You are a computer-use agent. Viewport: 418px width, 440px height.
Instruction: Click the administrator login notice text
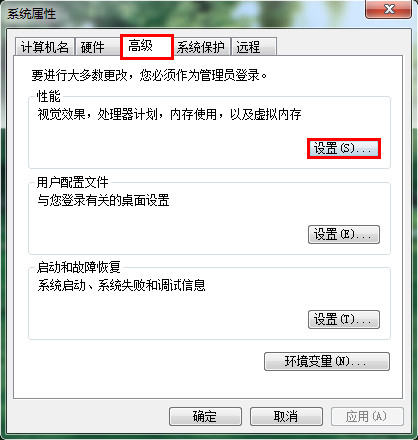point(149,75)
